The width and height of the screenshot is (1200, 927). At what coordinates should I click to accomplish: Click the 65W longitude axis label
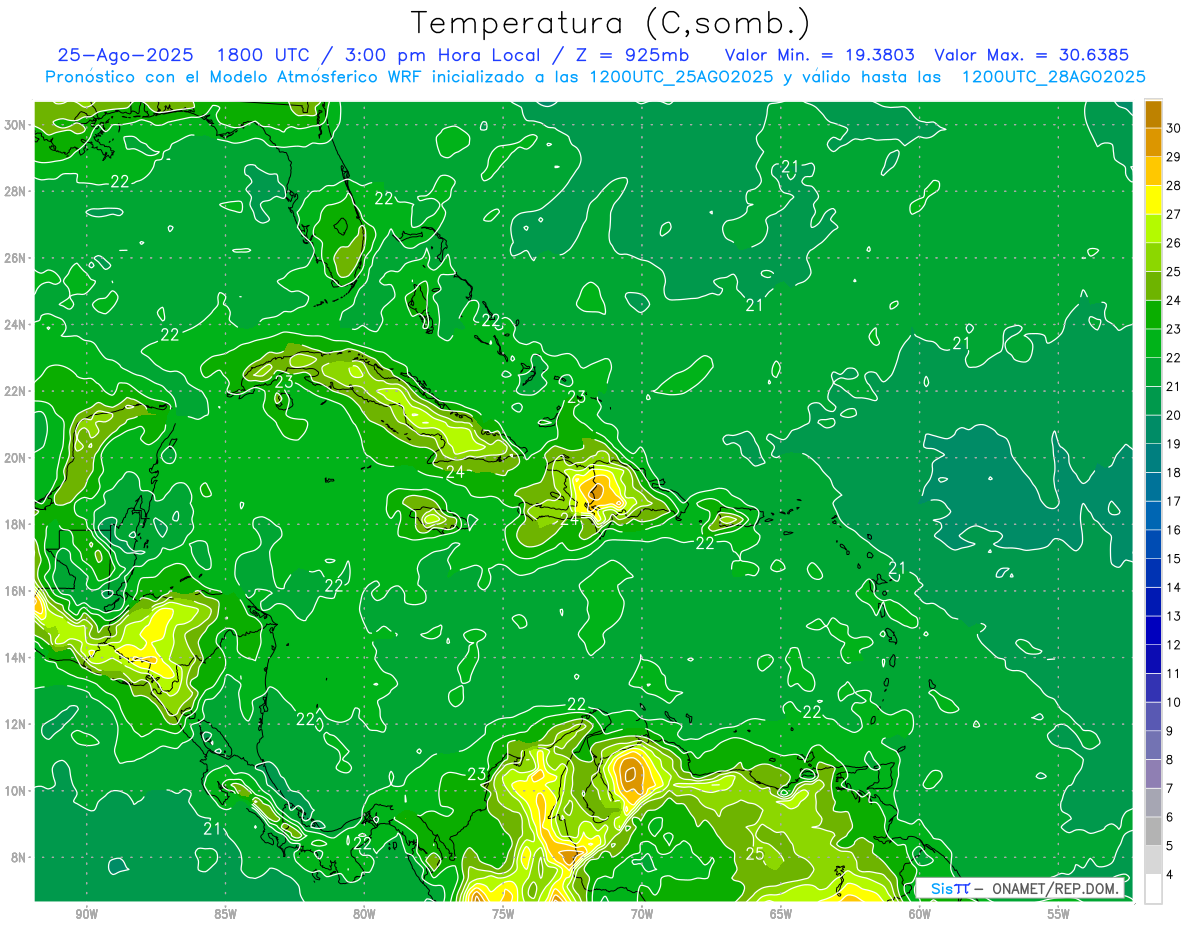click(781, 914)
